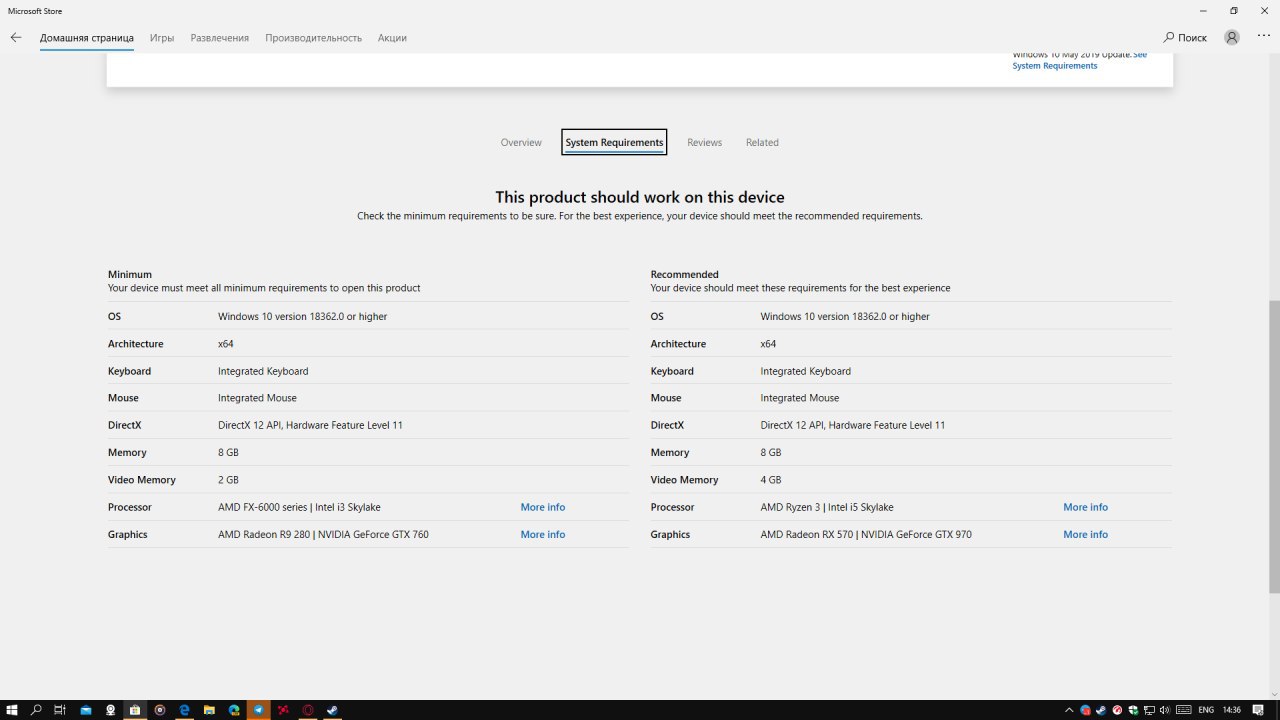Click the recommended Video Memory value '4 GB'
Viewport: 1280px width, 720px height.
pos(771,480)
